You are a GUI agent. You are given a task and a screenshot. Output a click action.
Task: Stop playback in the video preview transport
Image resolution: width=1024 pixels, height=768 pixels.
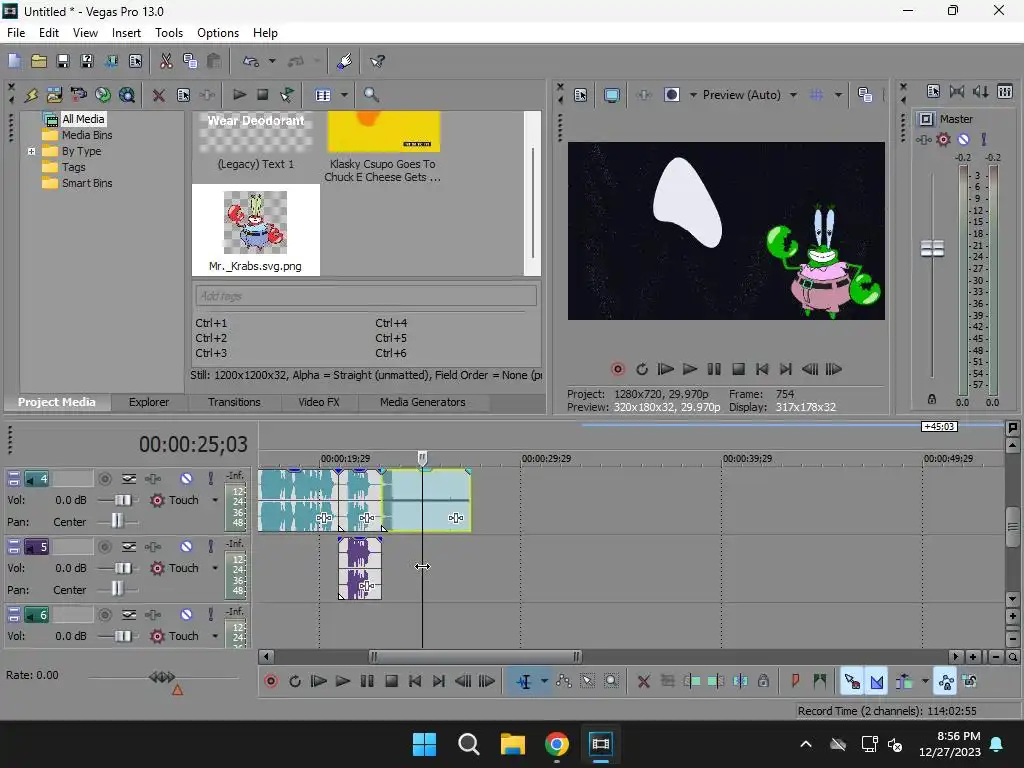(739, 369)
